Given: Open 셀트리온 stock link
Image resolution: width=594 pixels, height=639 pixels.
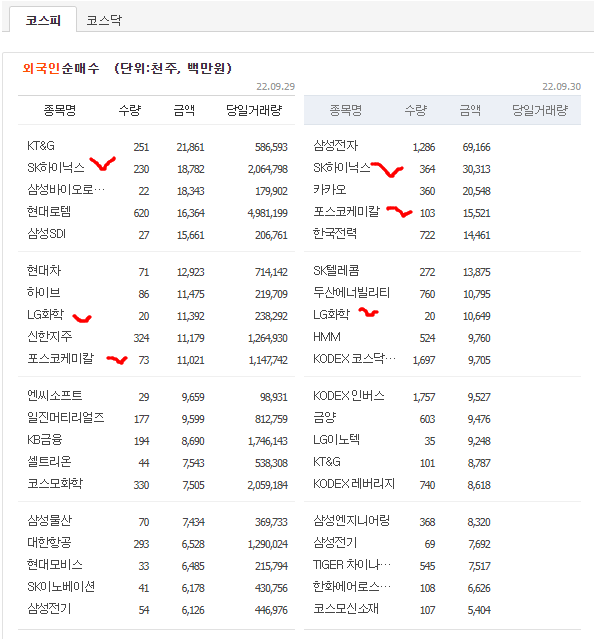Looking at the screenshot, I should 49,462.
